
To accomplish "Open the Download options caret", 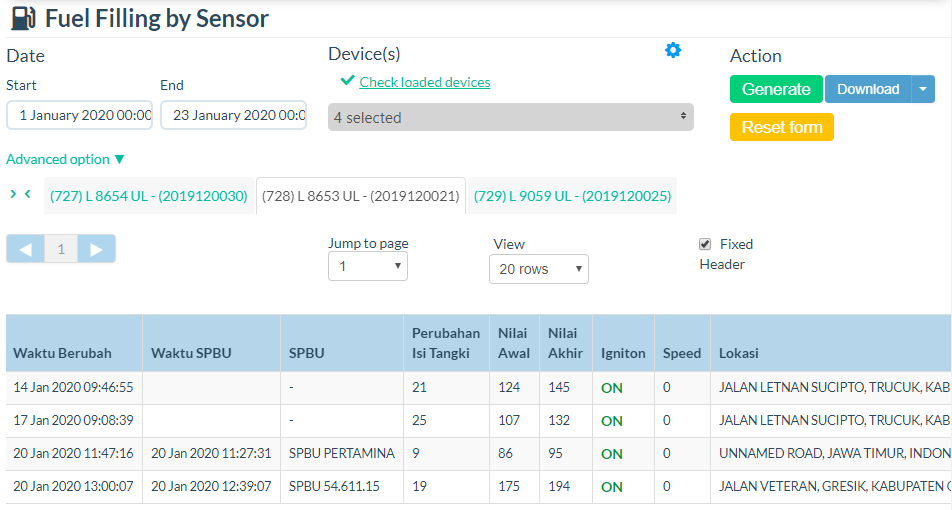I will (922, 89).
